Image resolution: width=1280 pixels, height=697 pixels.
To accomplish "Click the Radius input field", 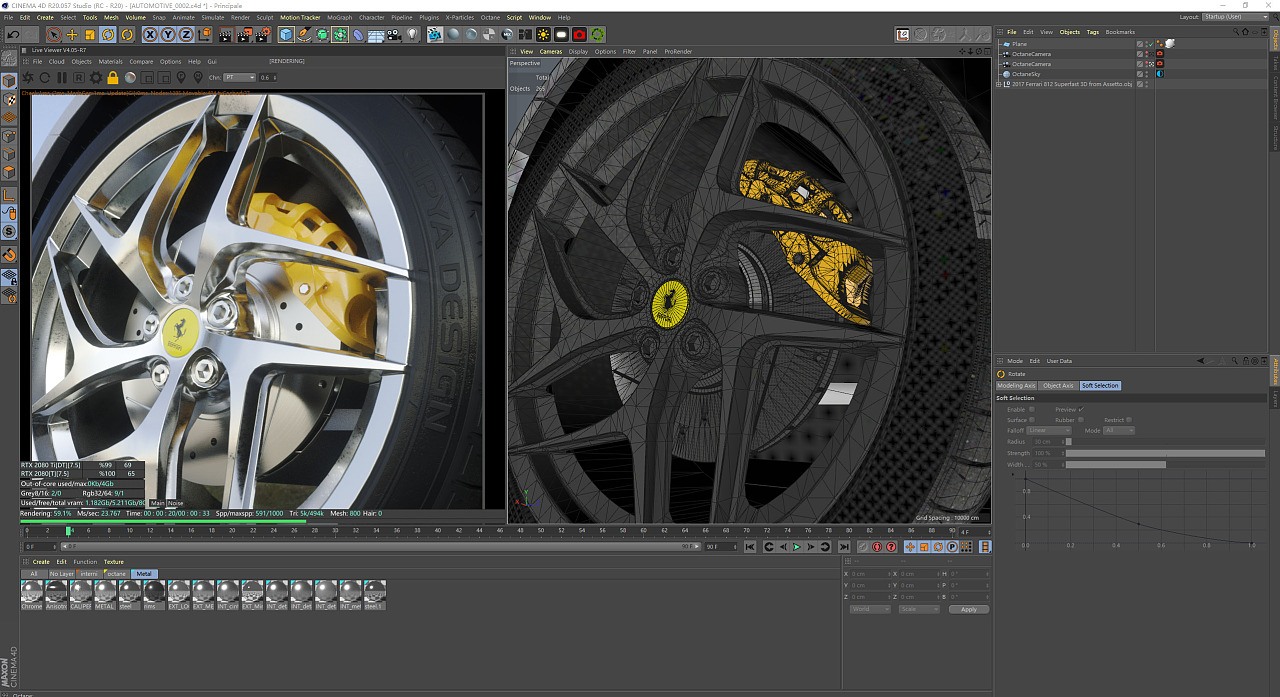I will pyautogui.click(x=1049, y=441).
